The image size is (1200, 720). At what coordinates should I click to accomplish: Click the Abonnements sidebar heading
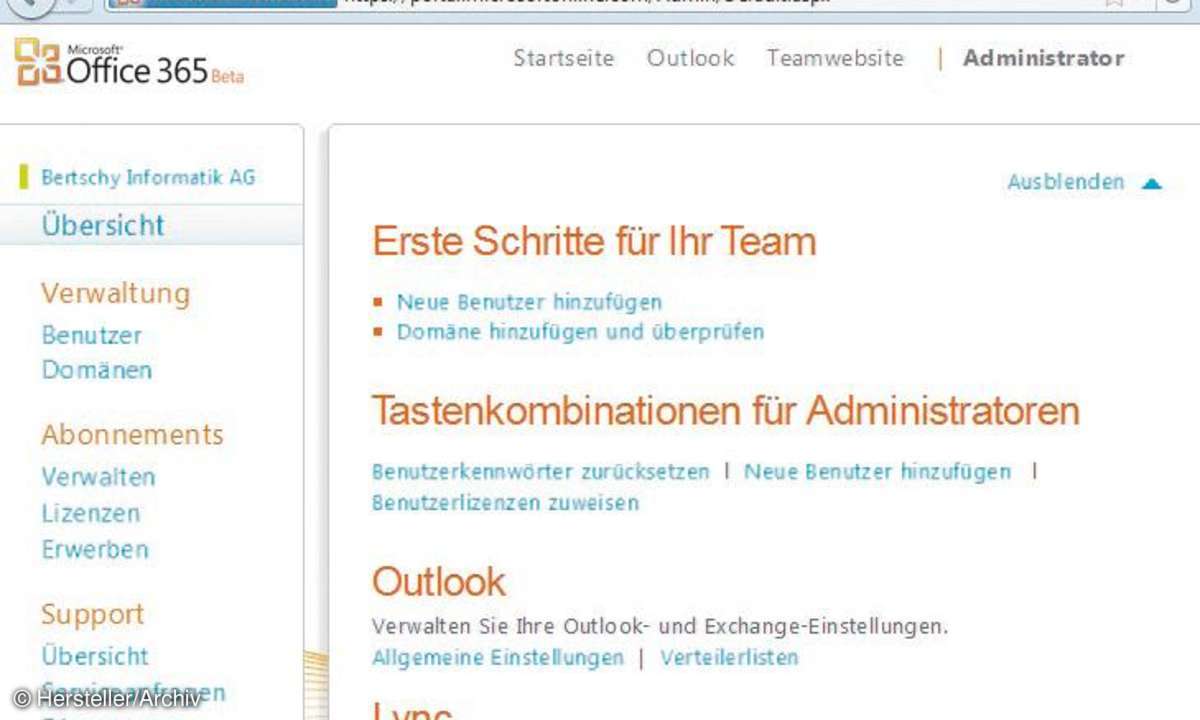(x=132, y=434)
